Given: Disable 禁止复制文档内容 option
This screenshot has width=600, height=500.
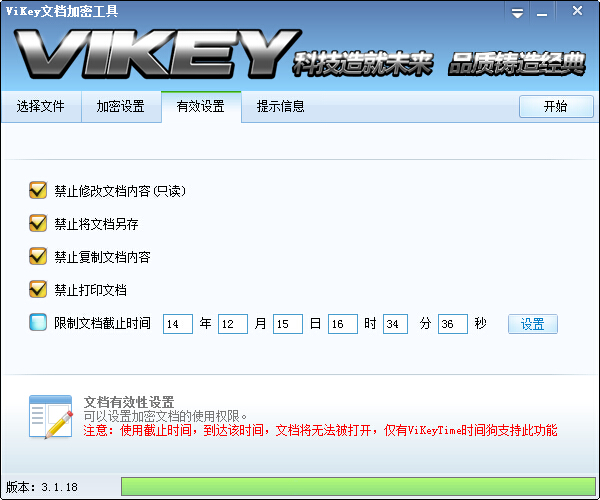Looking at the screenshot, I should pyautogui.click(x=38, y=257).
